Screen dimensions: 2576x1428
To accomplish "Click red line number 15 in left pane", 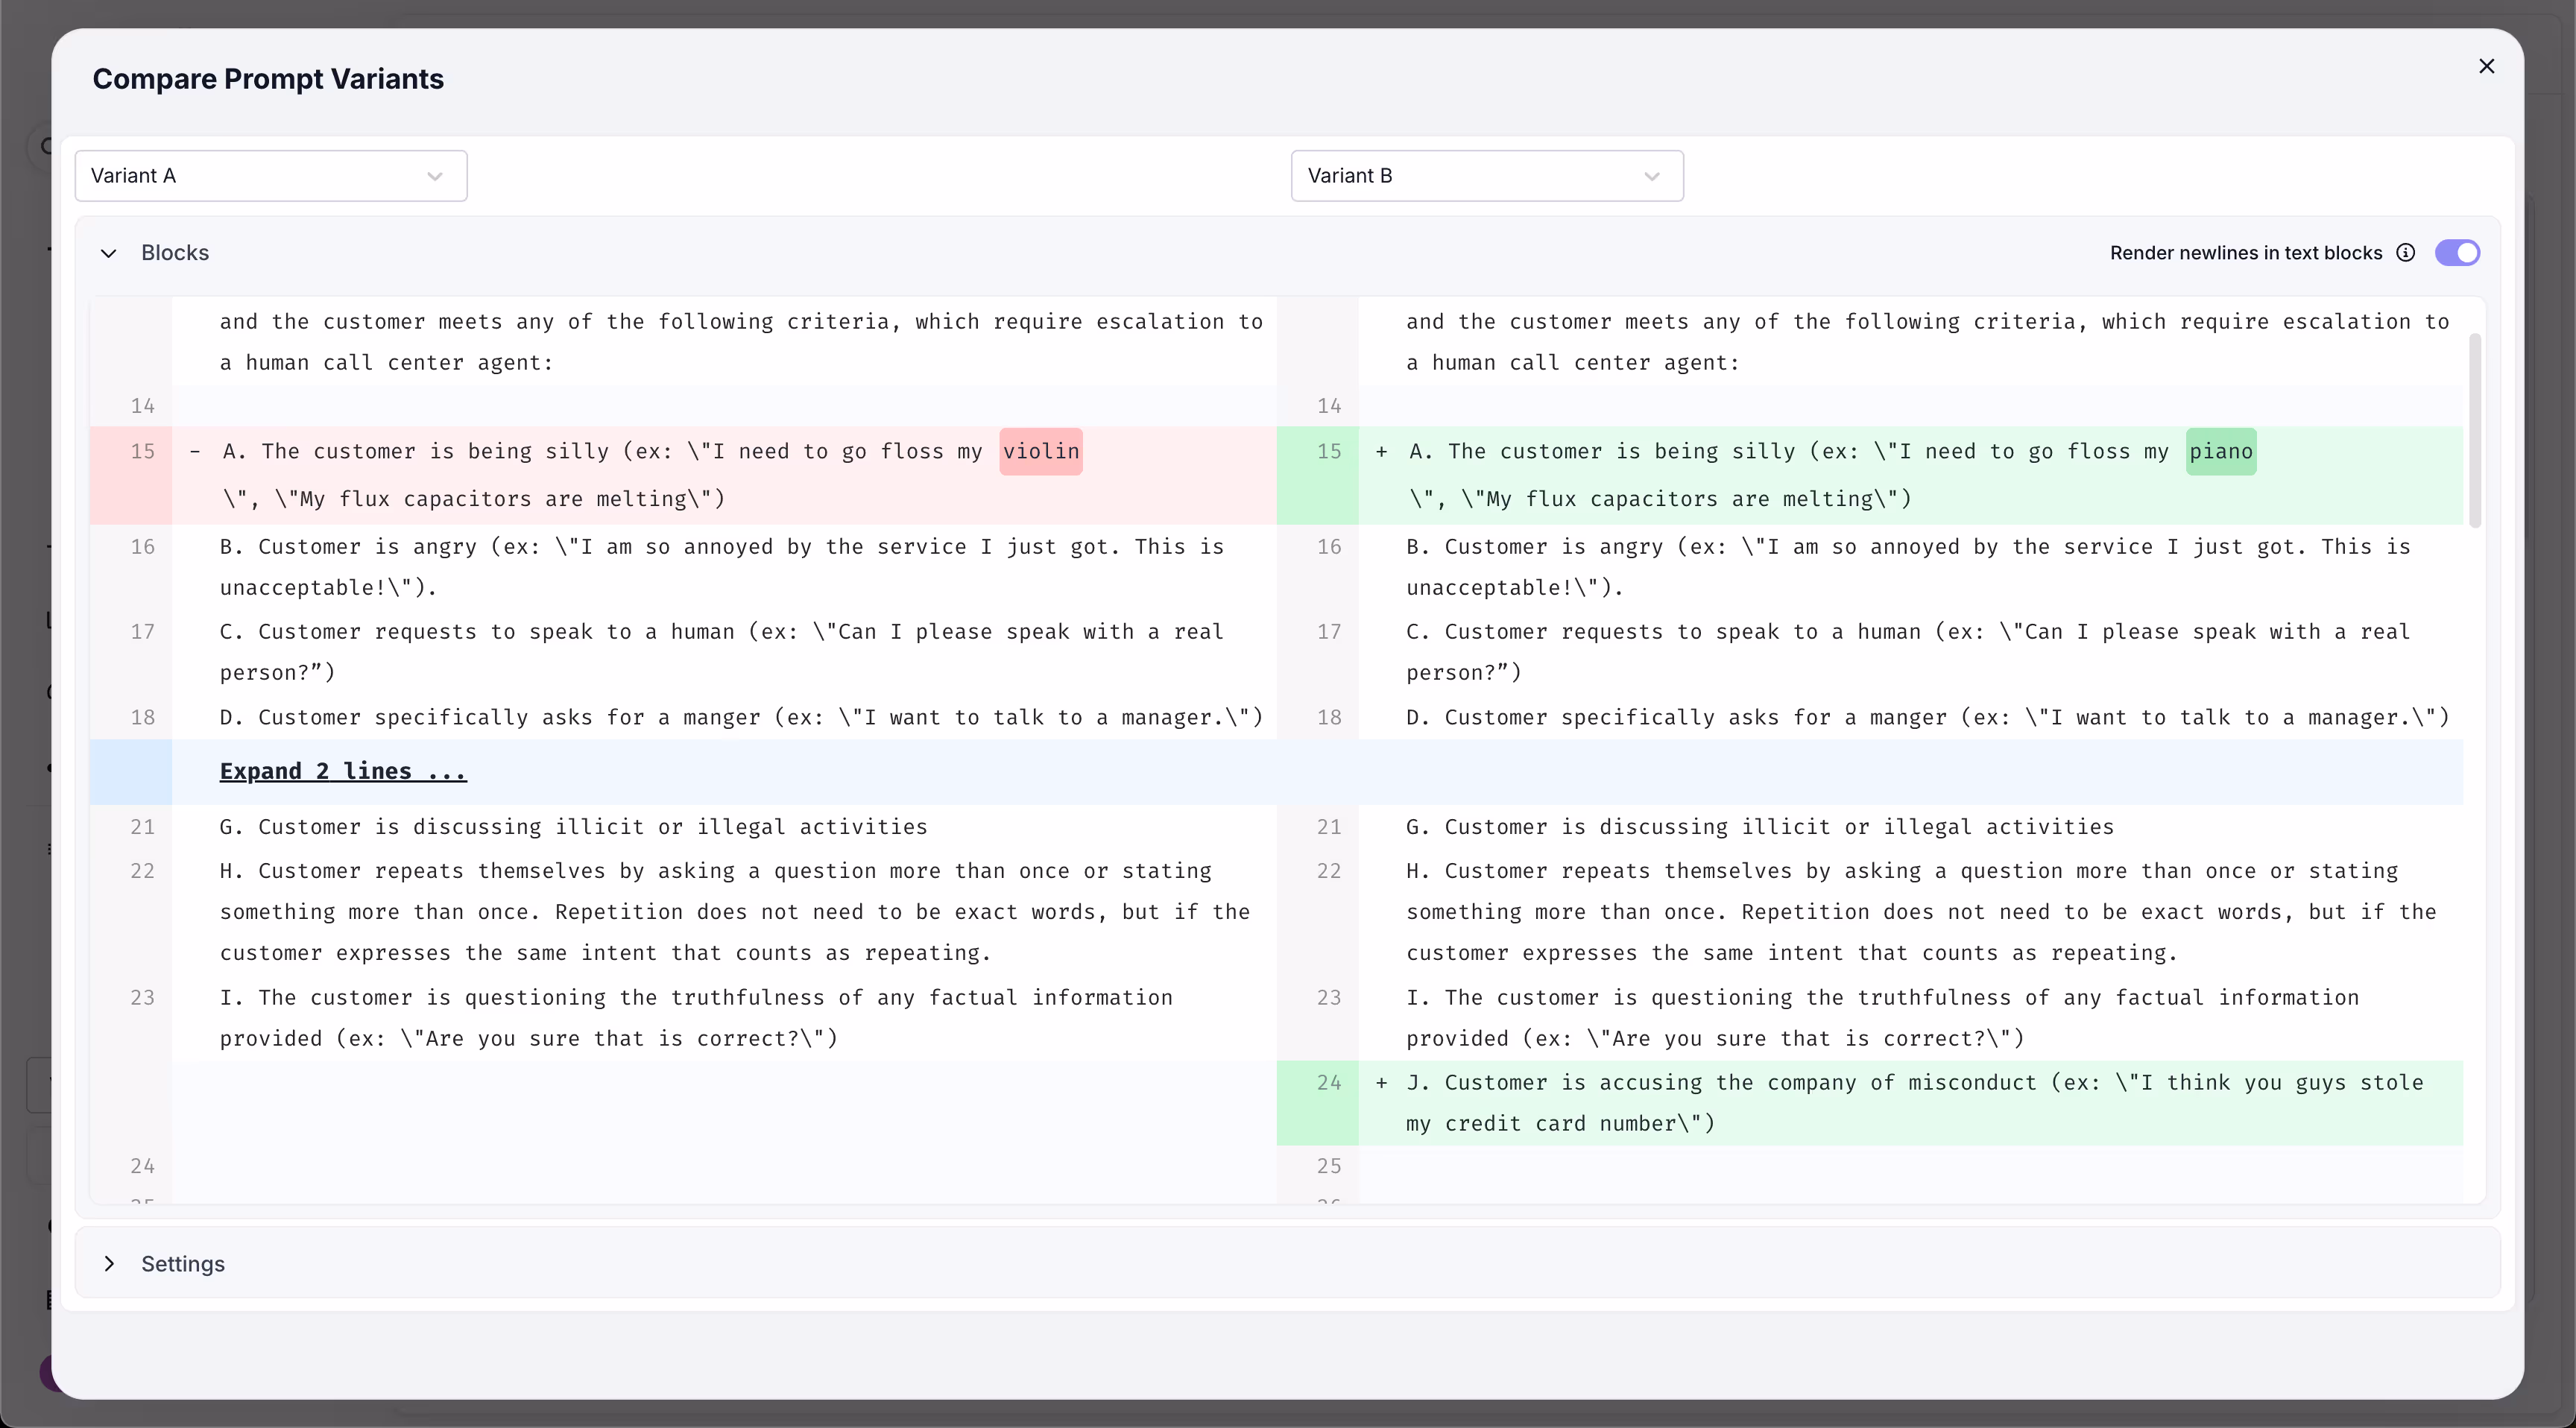I will (x=143, y=452).
